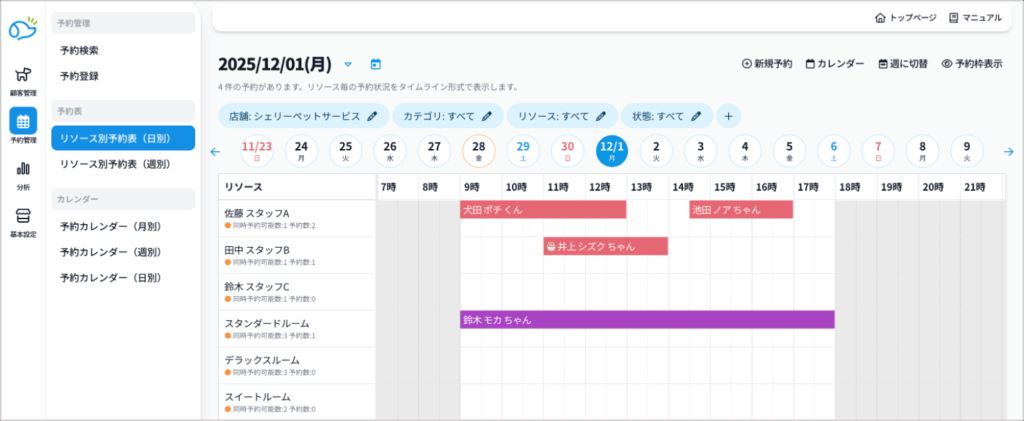This screenshot has width=1024, height=421.
Task: Open the purple 鈴木 モカ ちゃん reservation bar
Action: tap(646, 320)
